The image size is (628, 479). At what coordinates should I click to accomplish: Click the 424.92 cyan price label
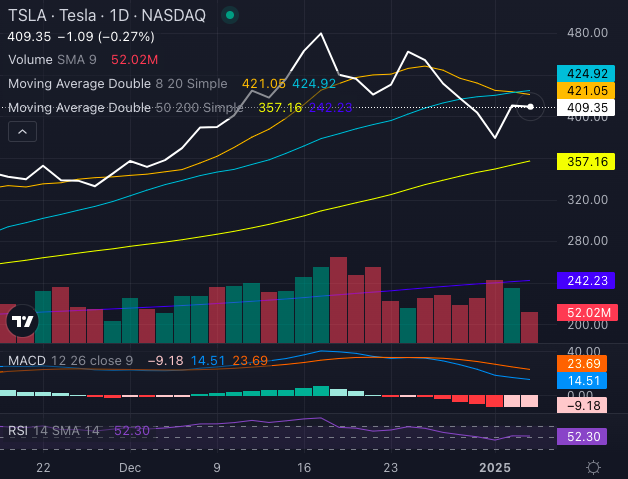pos(586,74)
